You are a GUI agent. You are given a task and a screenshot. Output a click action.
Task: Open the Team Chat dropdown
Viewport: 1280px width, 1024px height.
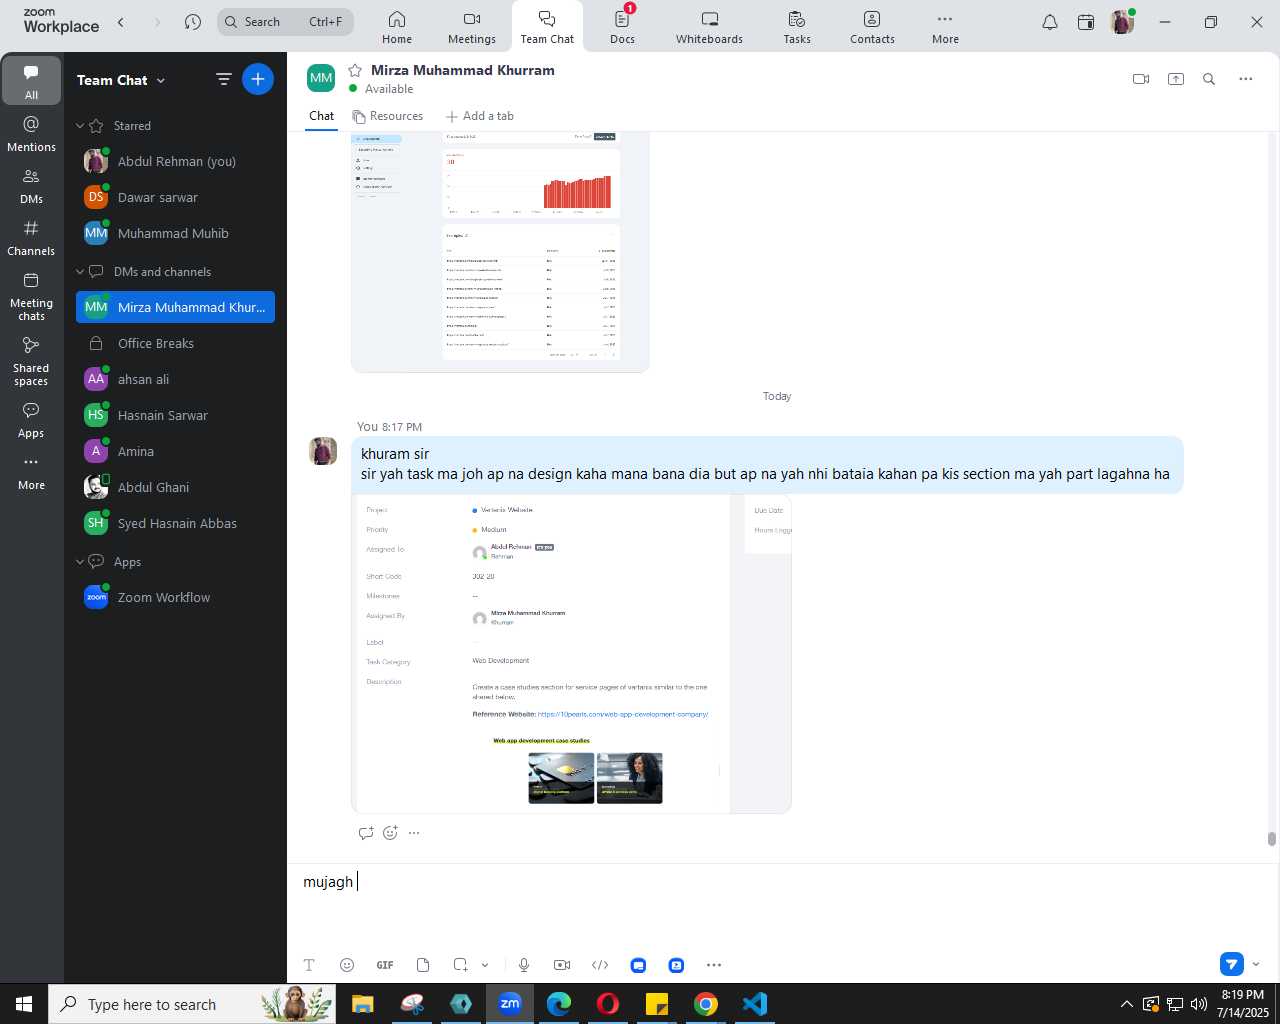tap(121, 80)
